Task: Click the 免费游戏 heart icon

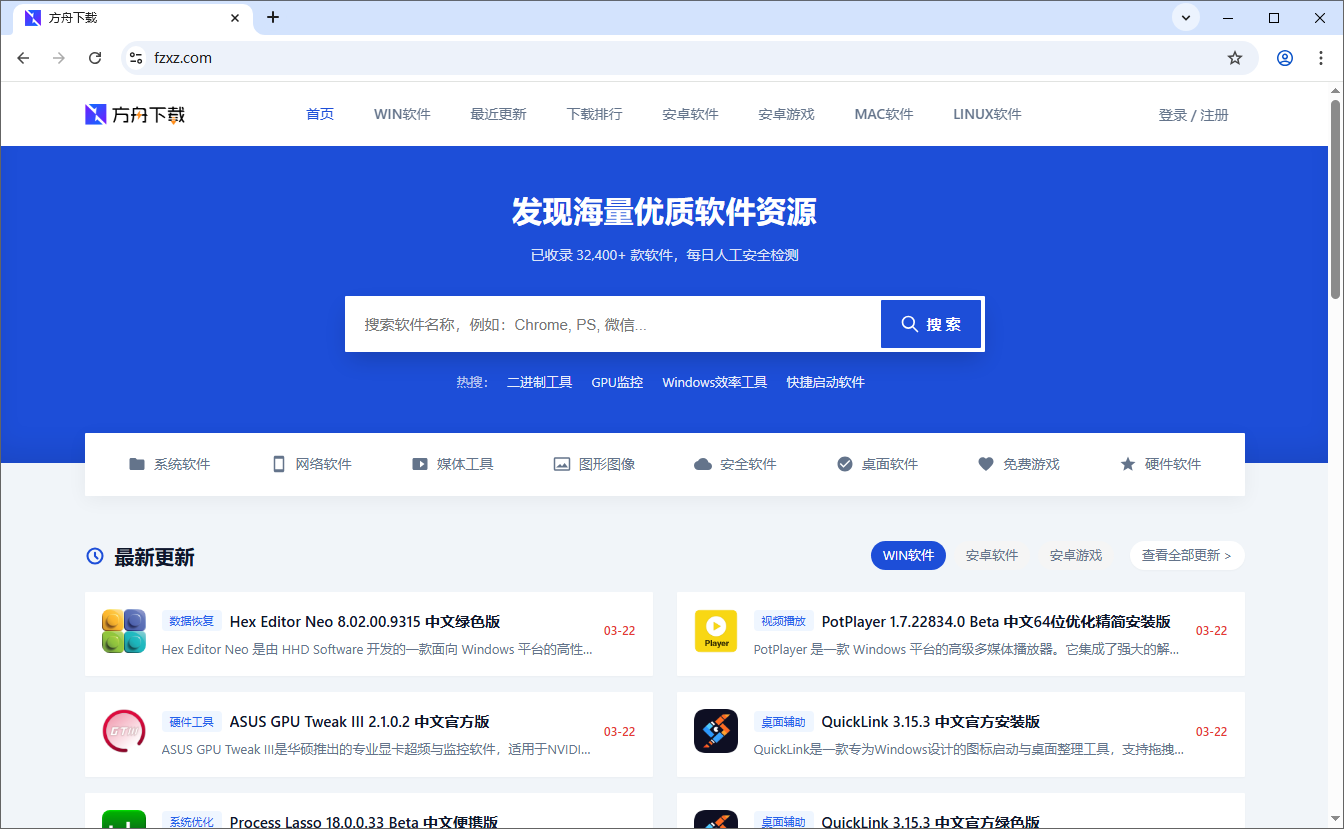Action: coord(985,463)
